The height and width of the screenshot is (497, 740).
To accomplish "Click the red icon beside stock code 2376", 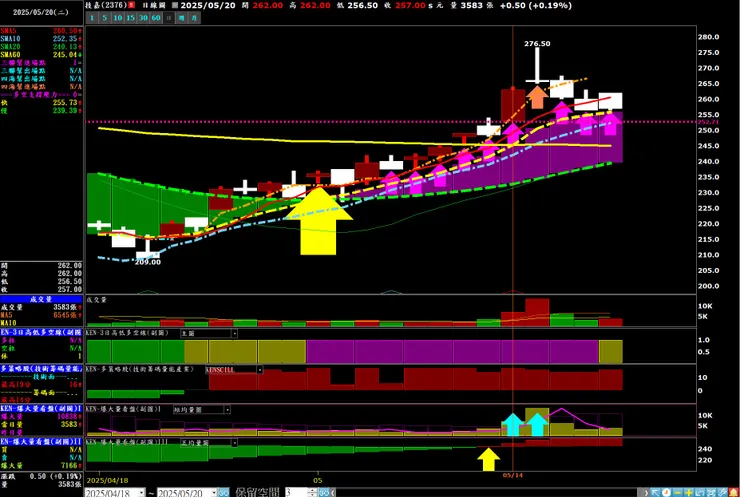I will 132,5.
